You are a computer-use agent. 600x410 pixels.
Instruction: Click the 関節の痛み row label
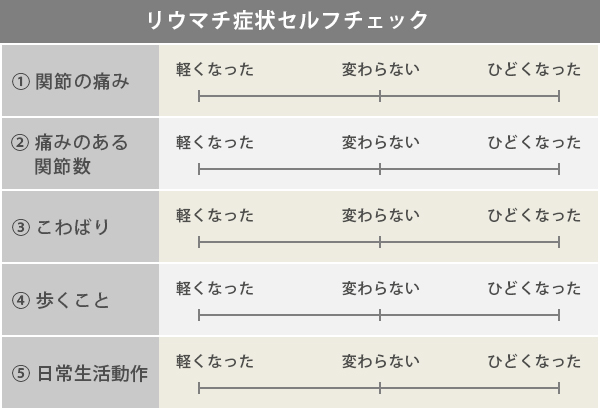71,82
